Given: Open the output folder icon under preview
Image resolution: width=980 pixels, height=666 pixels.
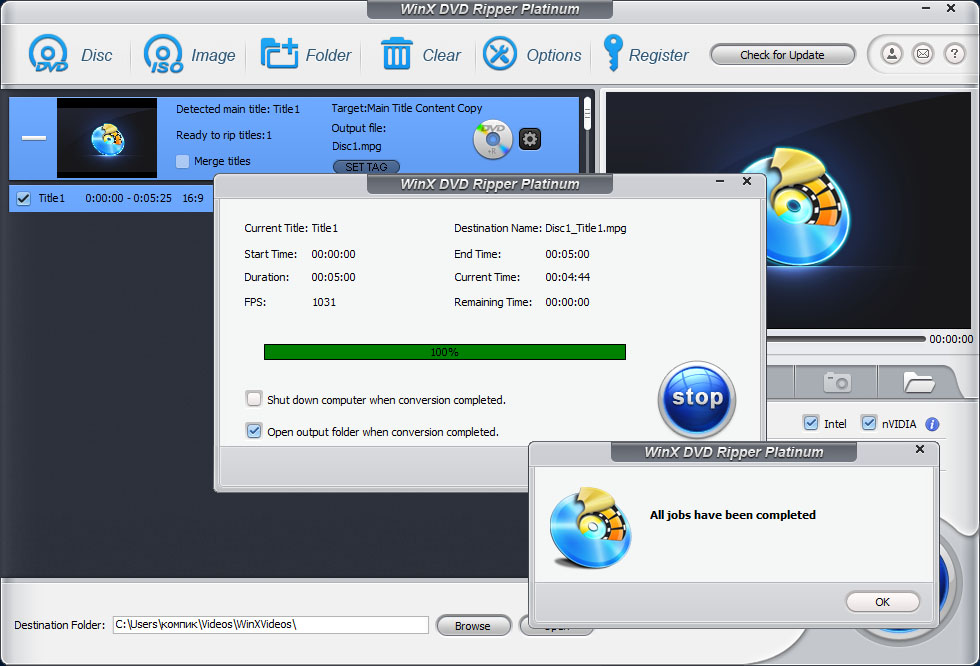Looking at the screenshot, I should coord(918,382).
